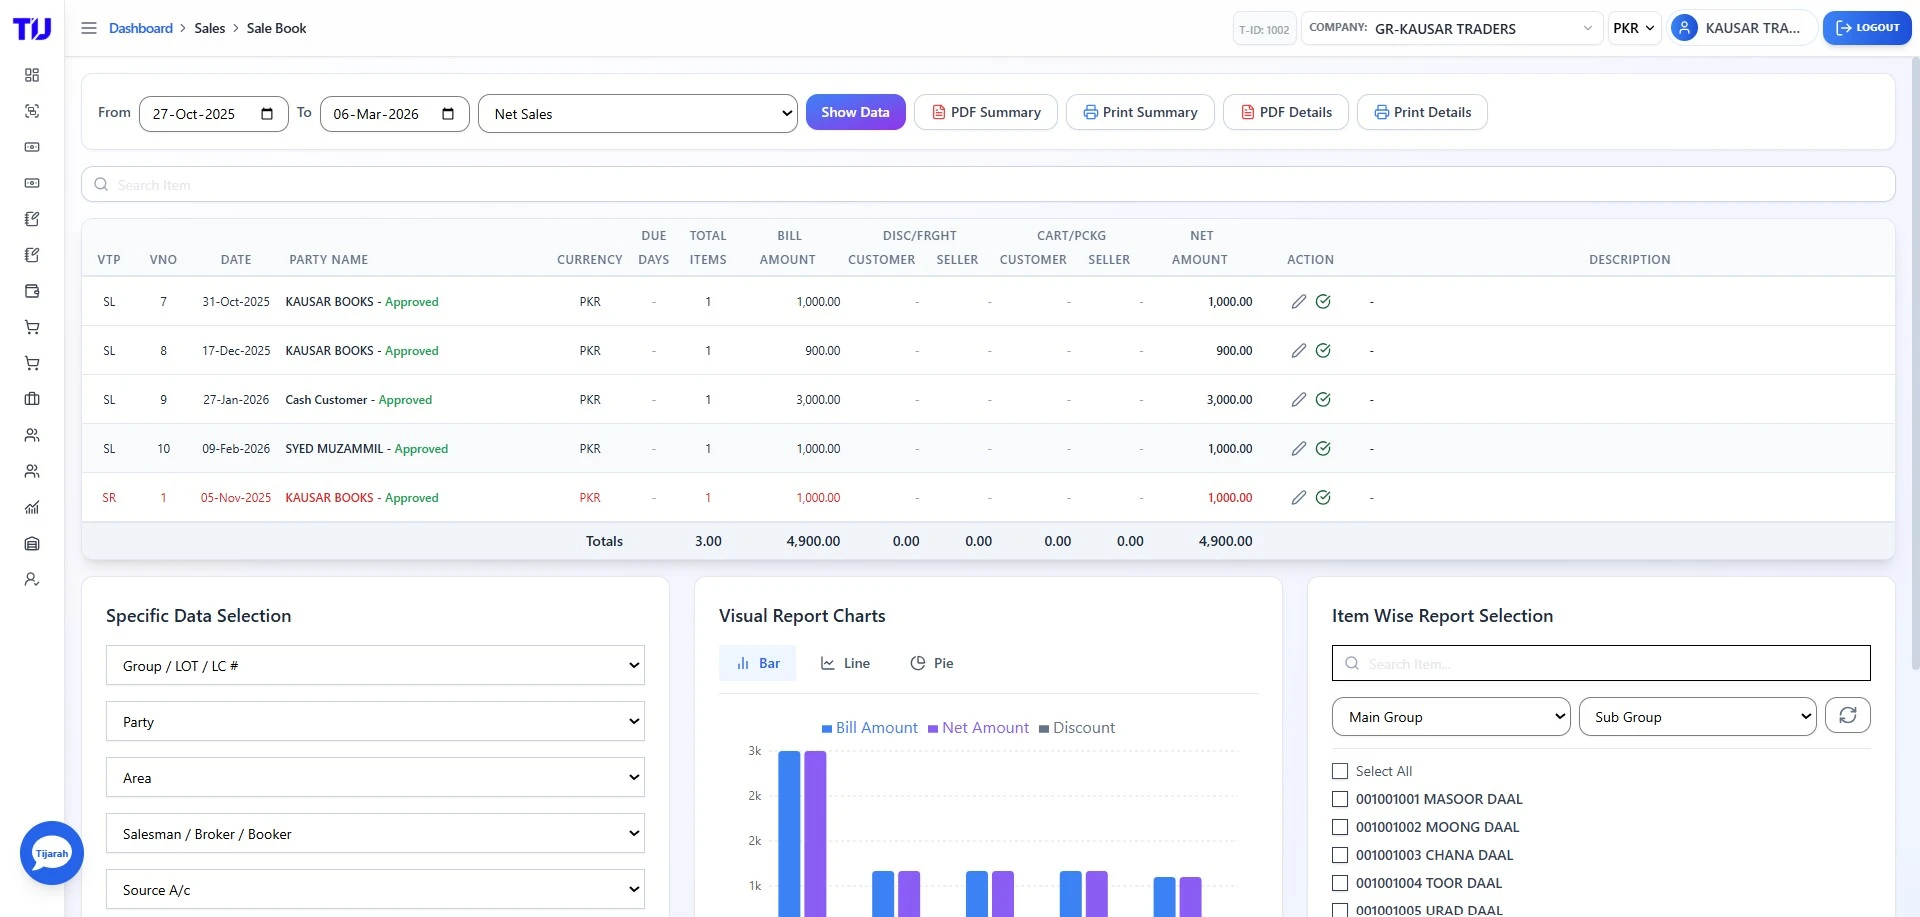Check the 001001003 CHANA DAAL checkbox

[1339, 855]
